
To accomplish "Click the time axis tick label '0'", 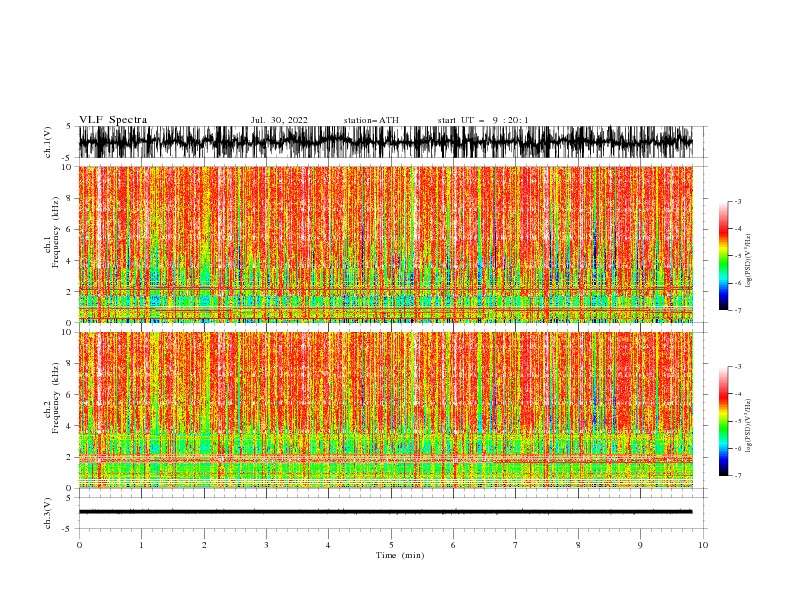I will [79, 545].
